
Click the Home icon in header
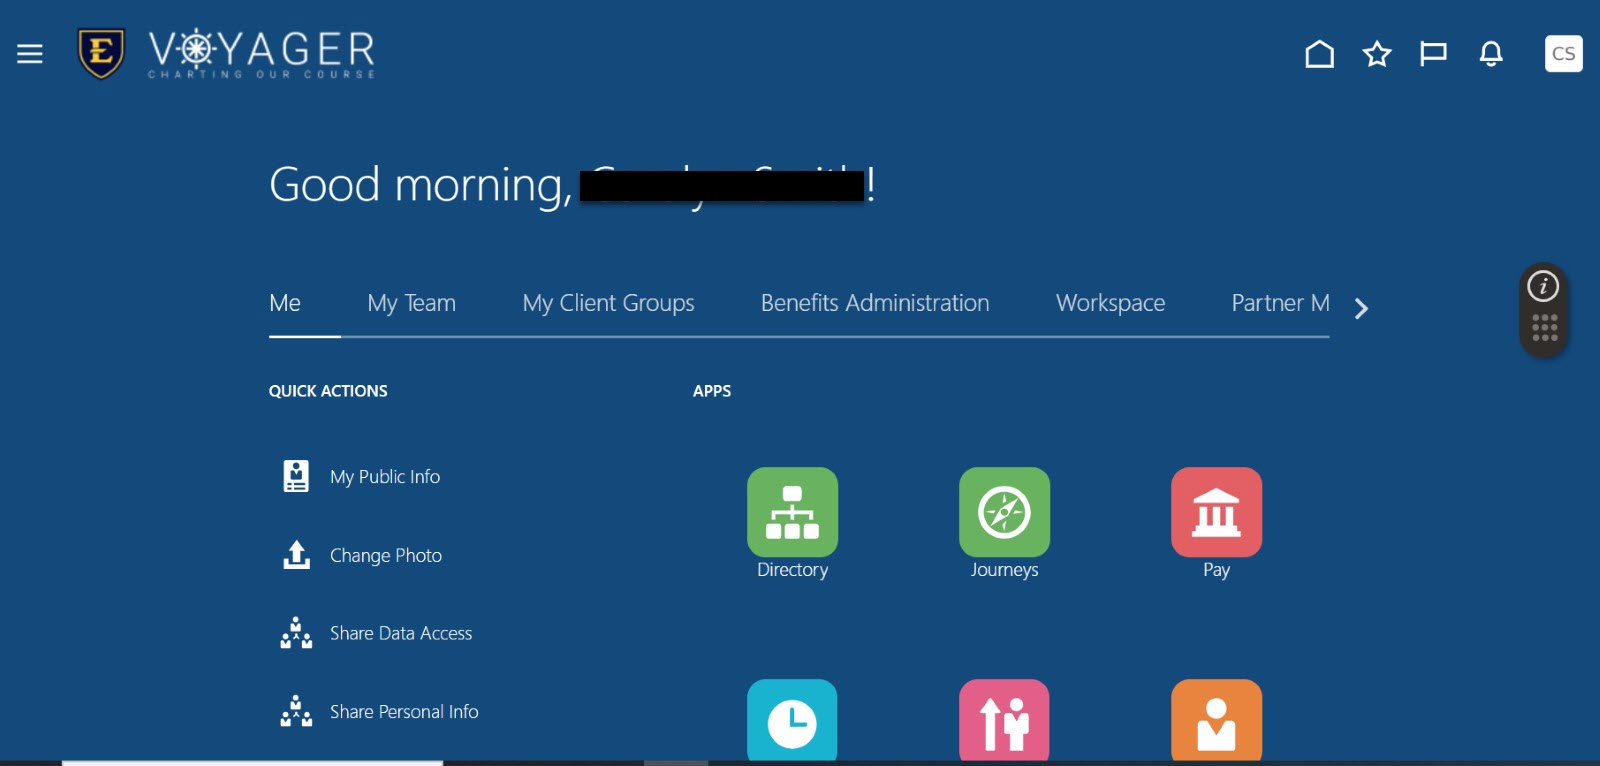point(1319,54)
